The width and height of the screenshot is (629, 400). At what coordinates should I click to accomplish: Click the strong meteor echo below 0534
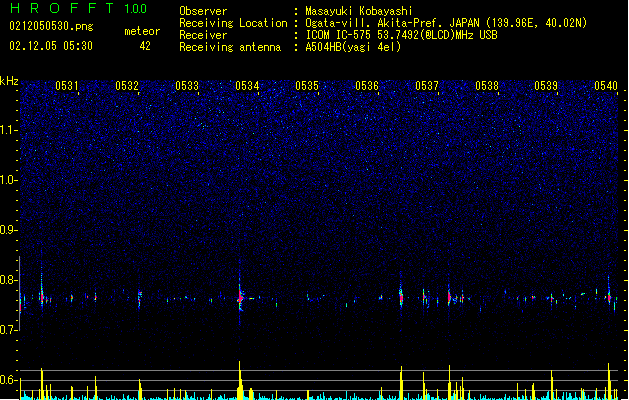coord(240,298)
